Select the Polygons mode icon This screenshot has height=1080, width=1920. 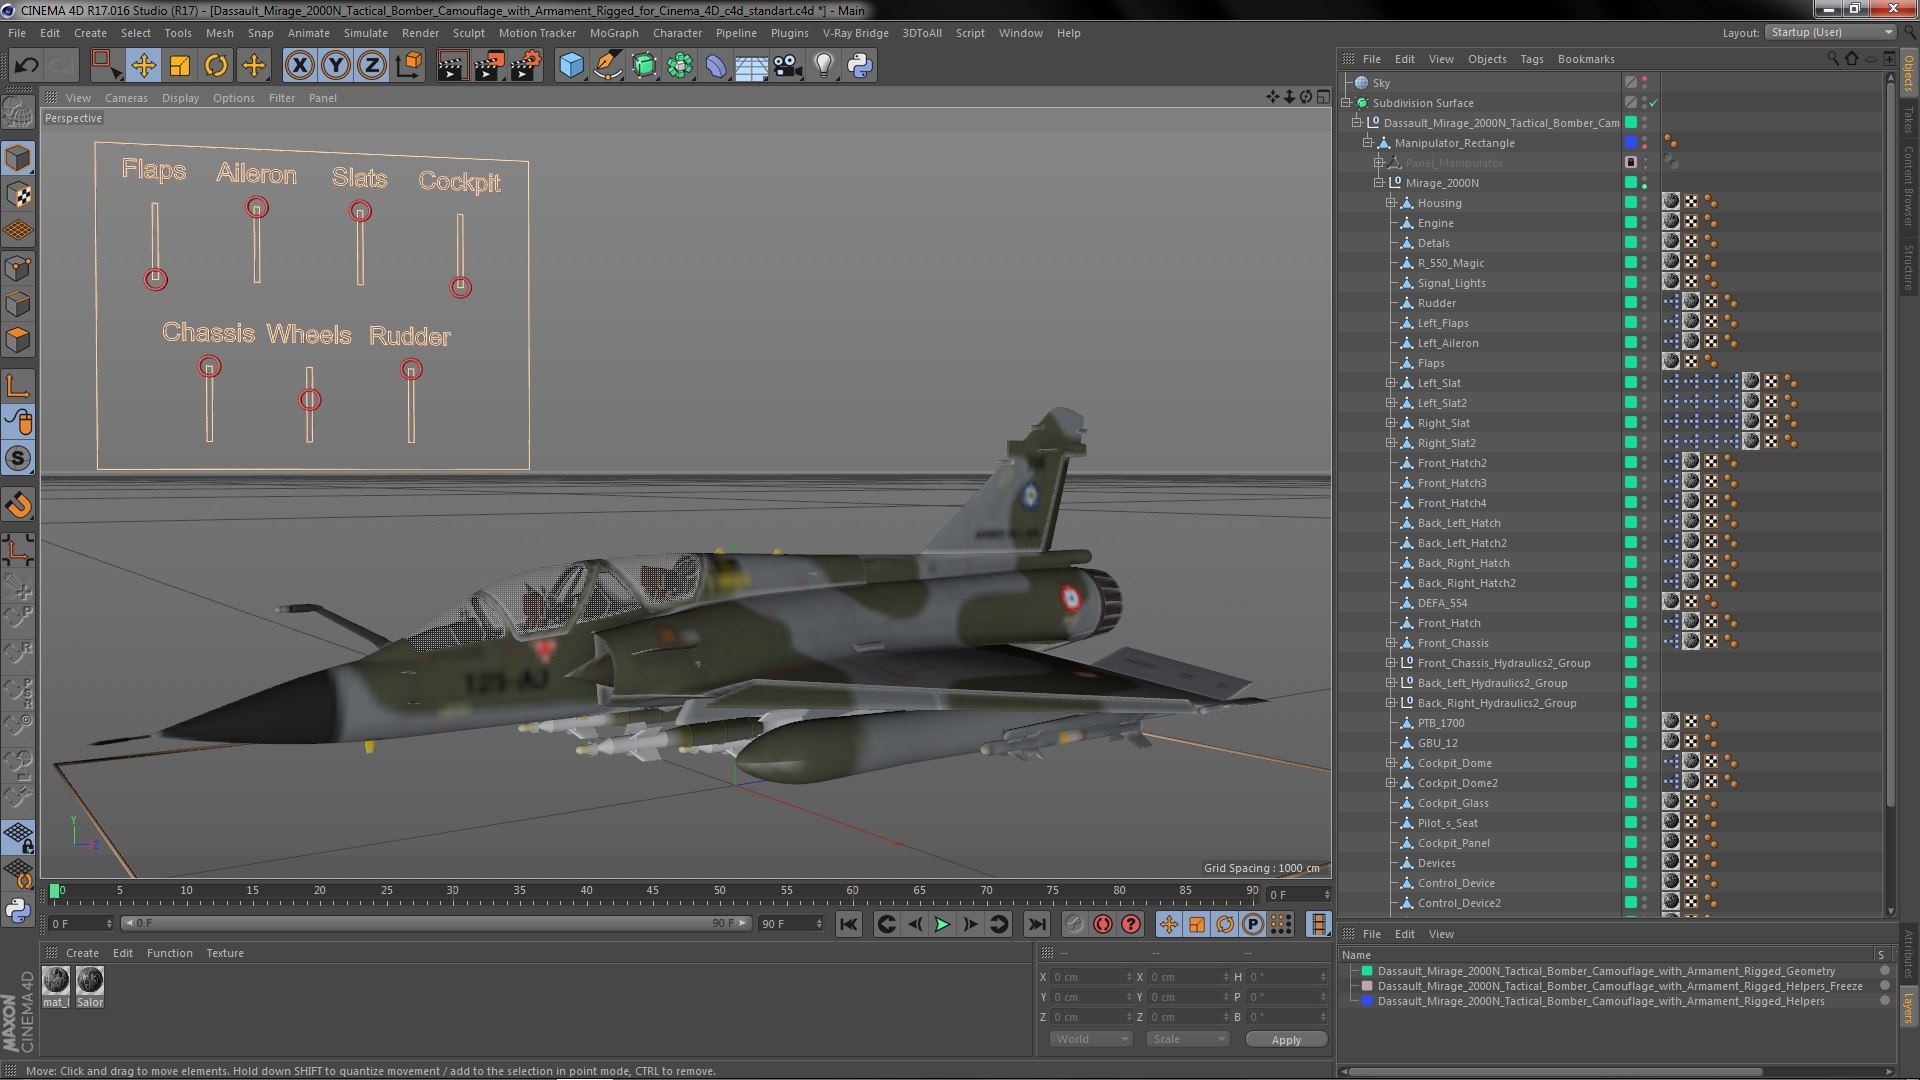tap(18, 340)
